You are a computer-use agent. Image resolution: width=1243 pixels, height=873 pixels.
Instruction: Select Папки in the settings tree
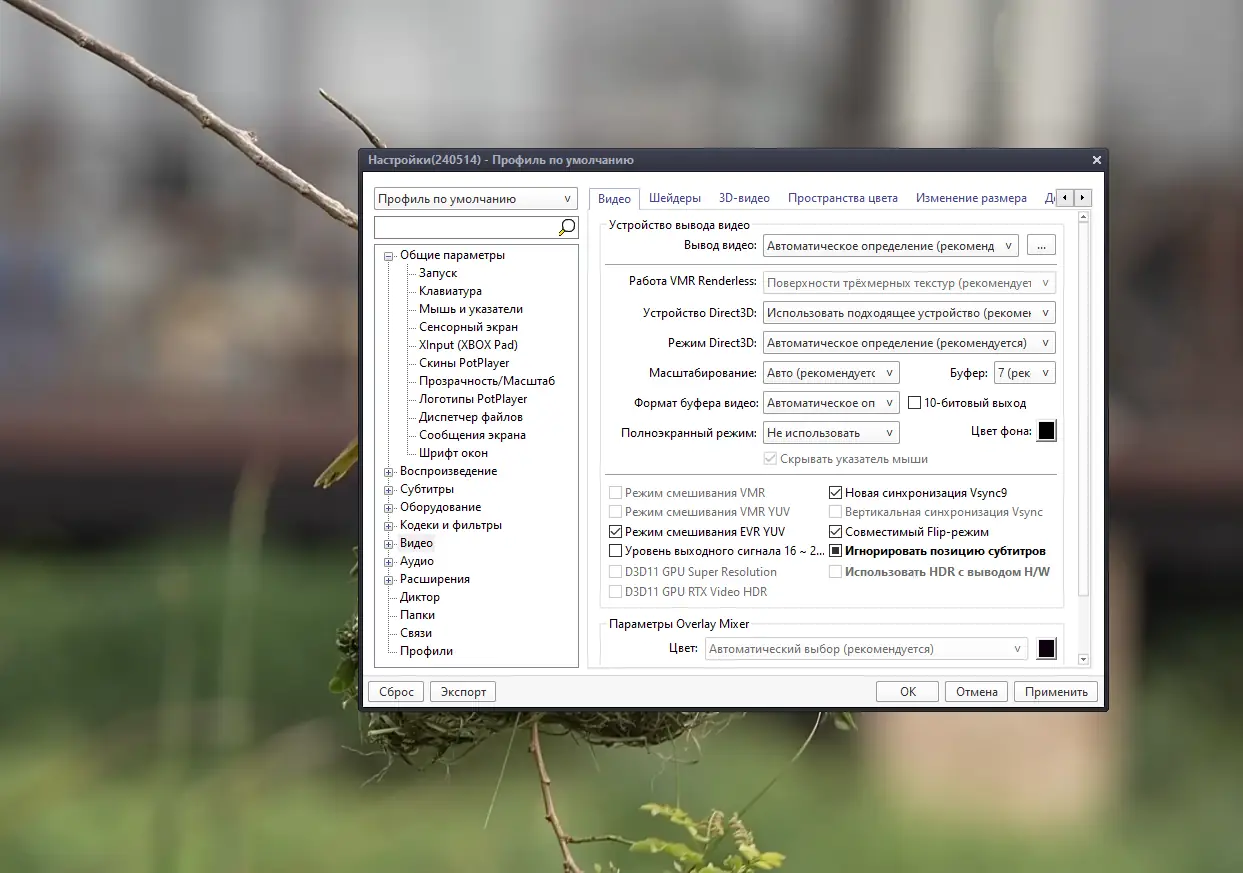pyautogui.click(x=417, y=615)
